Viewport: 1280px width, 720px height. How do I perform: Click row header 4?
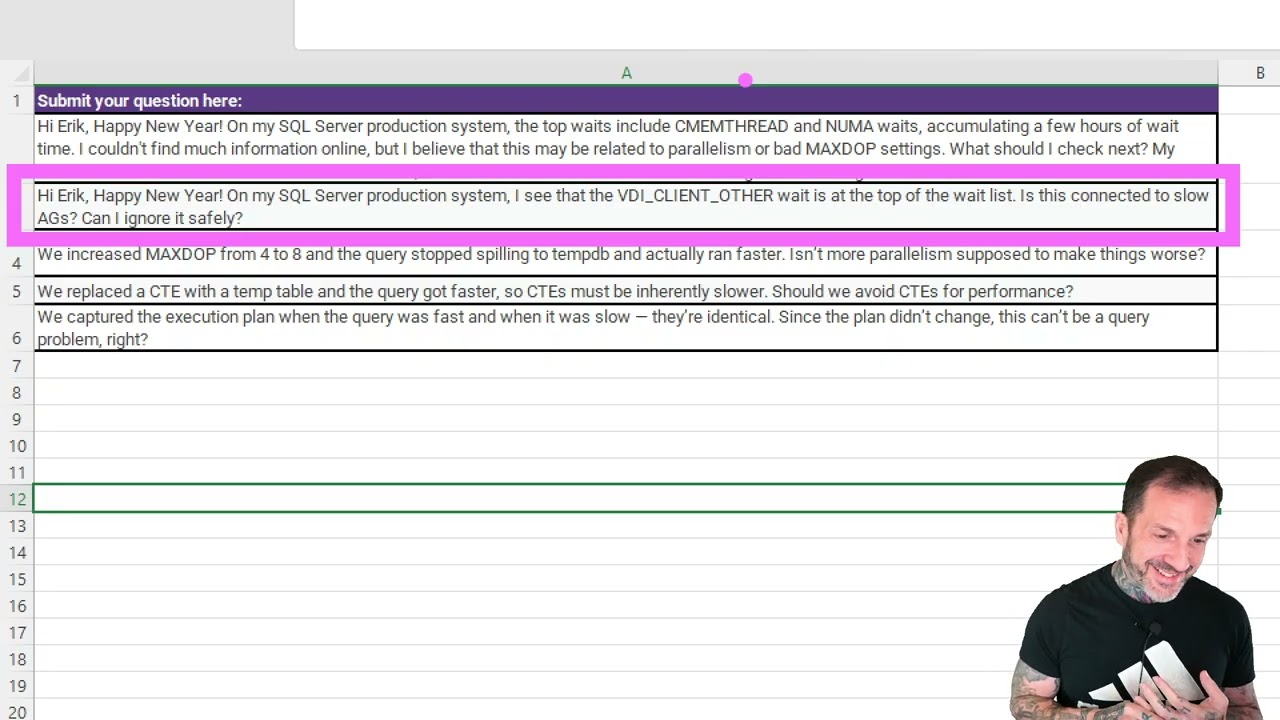point(17,262)
